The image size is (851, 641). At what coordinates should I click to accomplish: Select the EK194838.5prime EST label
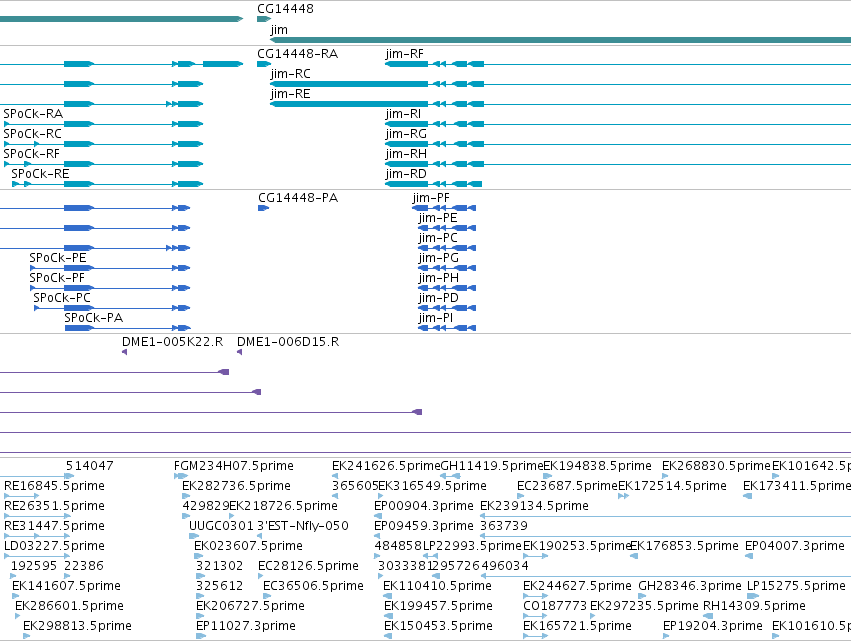[x=598, y=466]
